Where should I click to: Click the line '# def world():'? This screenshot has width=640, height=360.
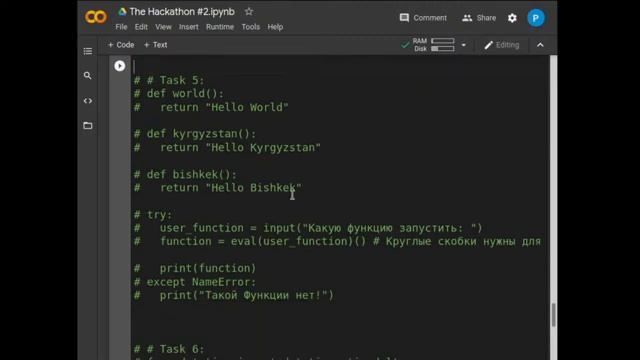click(x=179, y=94)
